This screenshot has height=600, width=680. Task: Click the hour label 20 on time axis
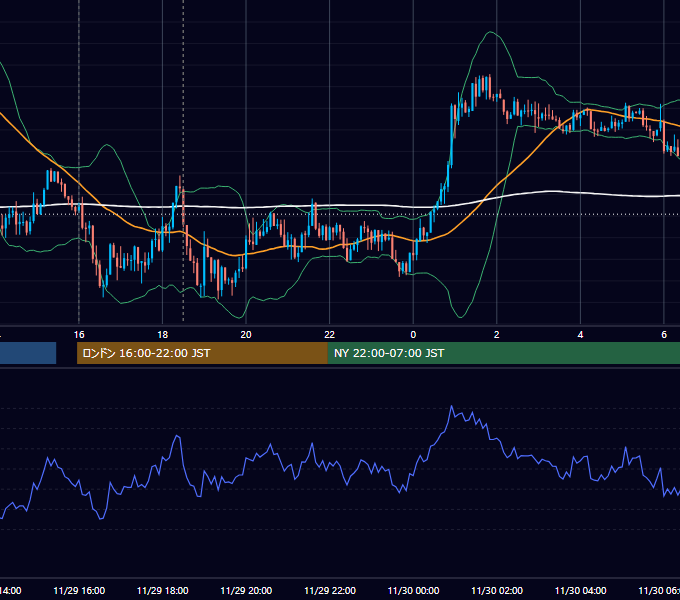246,335
